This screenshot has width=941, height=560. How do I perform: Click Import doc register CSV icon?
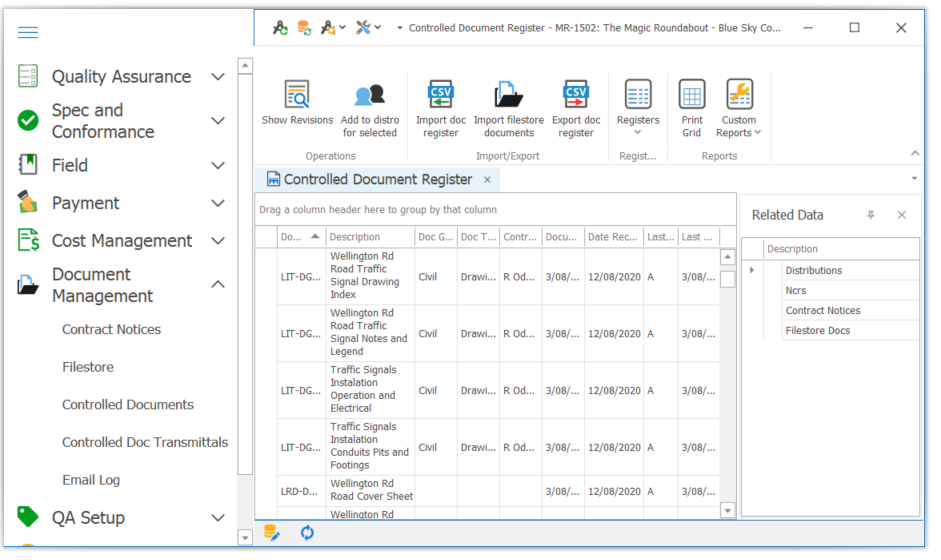point(440,95)
